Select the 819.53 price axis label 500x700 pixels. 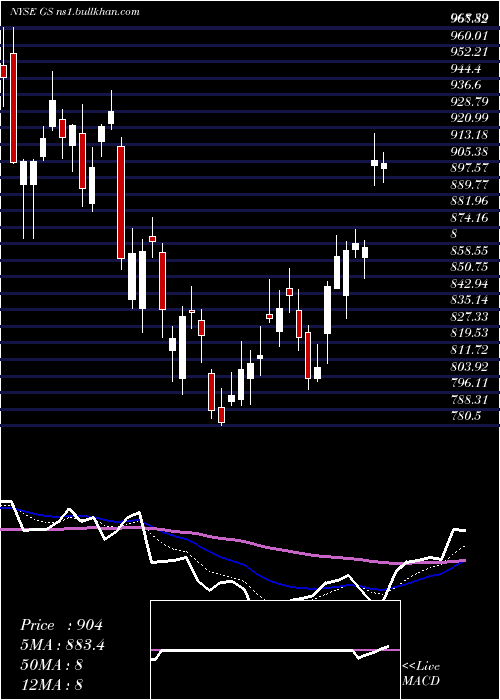(x=469, y=333)
